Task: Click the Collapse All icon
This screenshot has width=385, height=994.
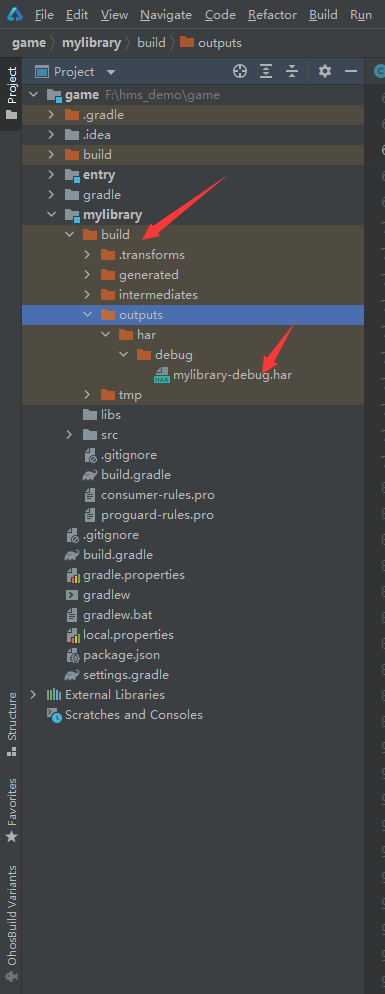Action: click(x=292, y=72)
